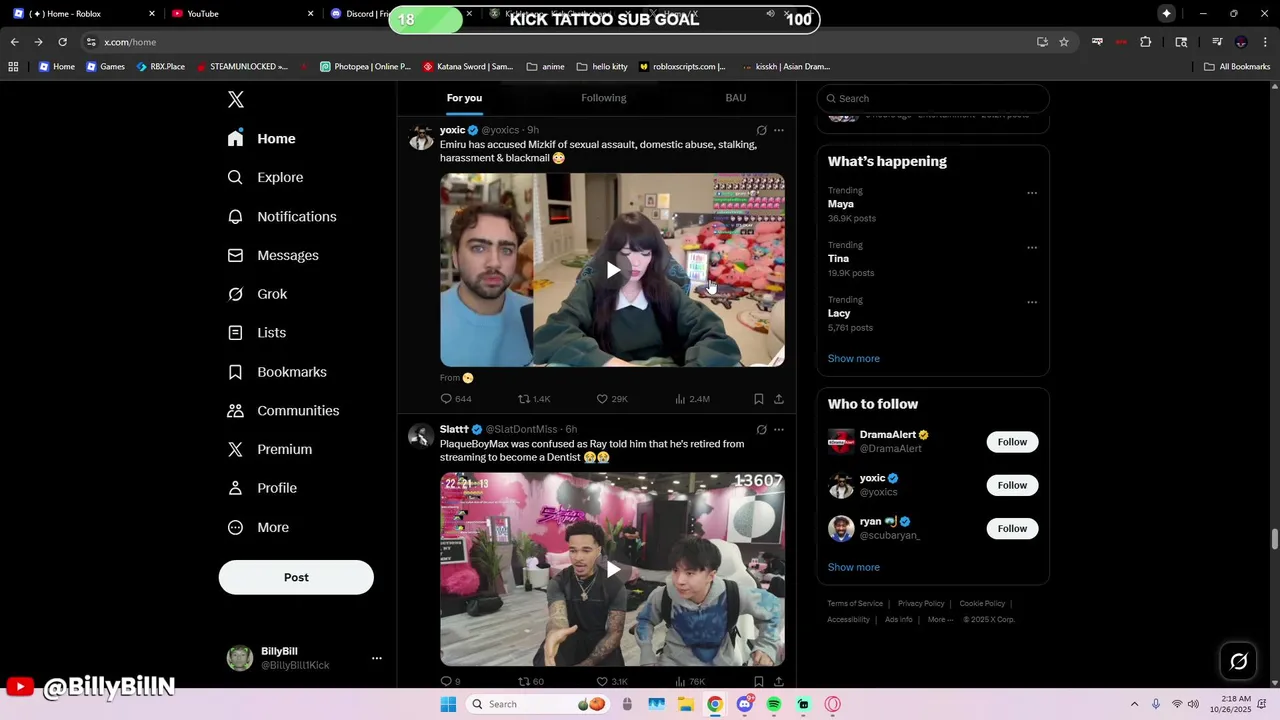Play the PlaqueBoyMax Ray video
The height and width of the screenshot is (720, 1280).
pyautogui.click(x=613, y=569)
